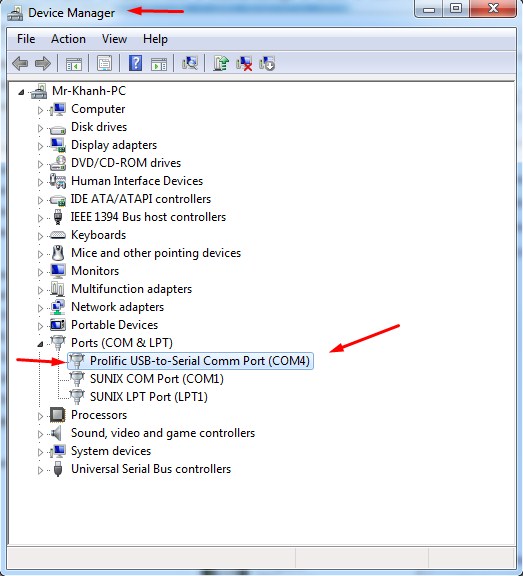This screenshot has width=523, height=576.
Task: Click the Display adapters category icon
Action: [x=58, y=145]
